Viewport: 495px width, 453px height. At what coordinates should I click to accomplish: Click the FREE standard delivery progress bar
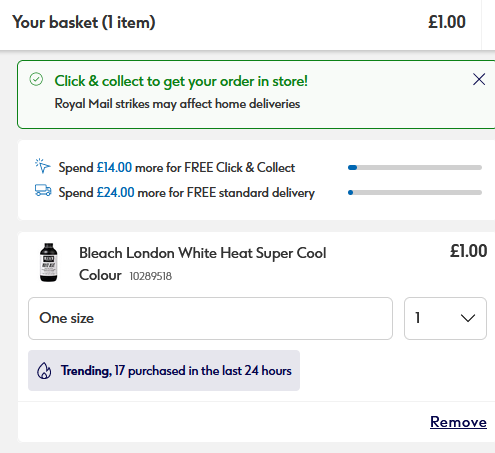(415, 192)
